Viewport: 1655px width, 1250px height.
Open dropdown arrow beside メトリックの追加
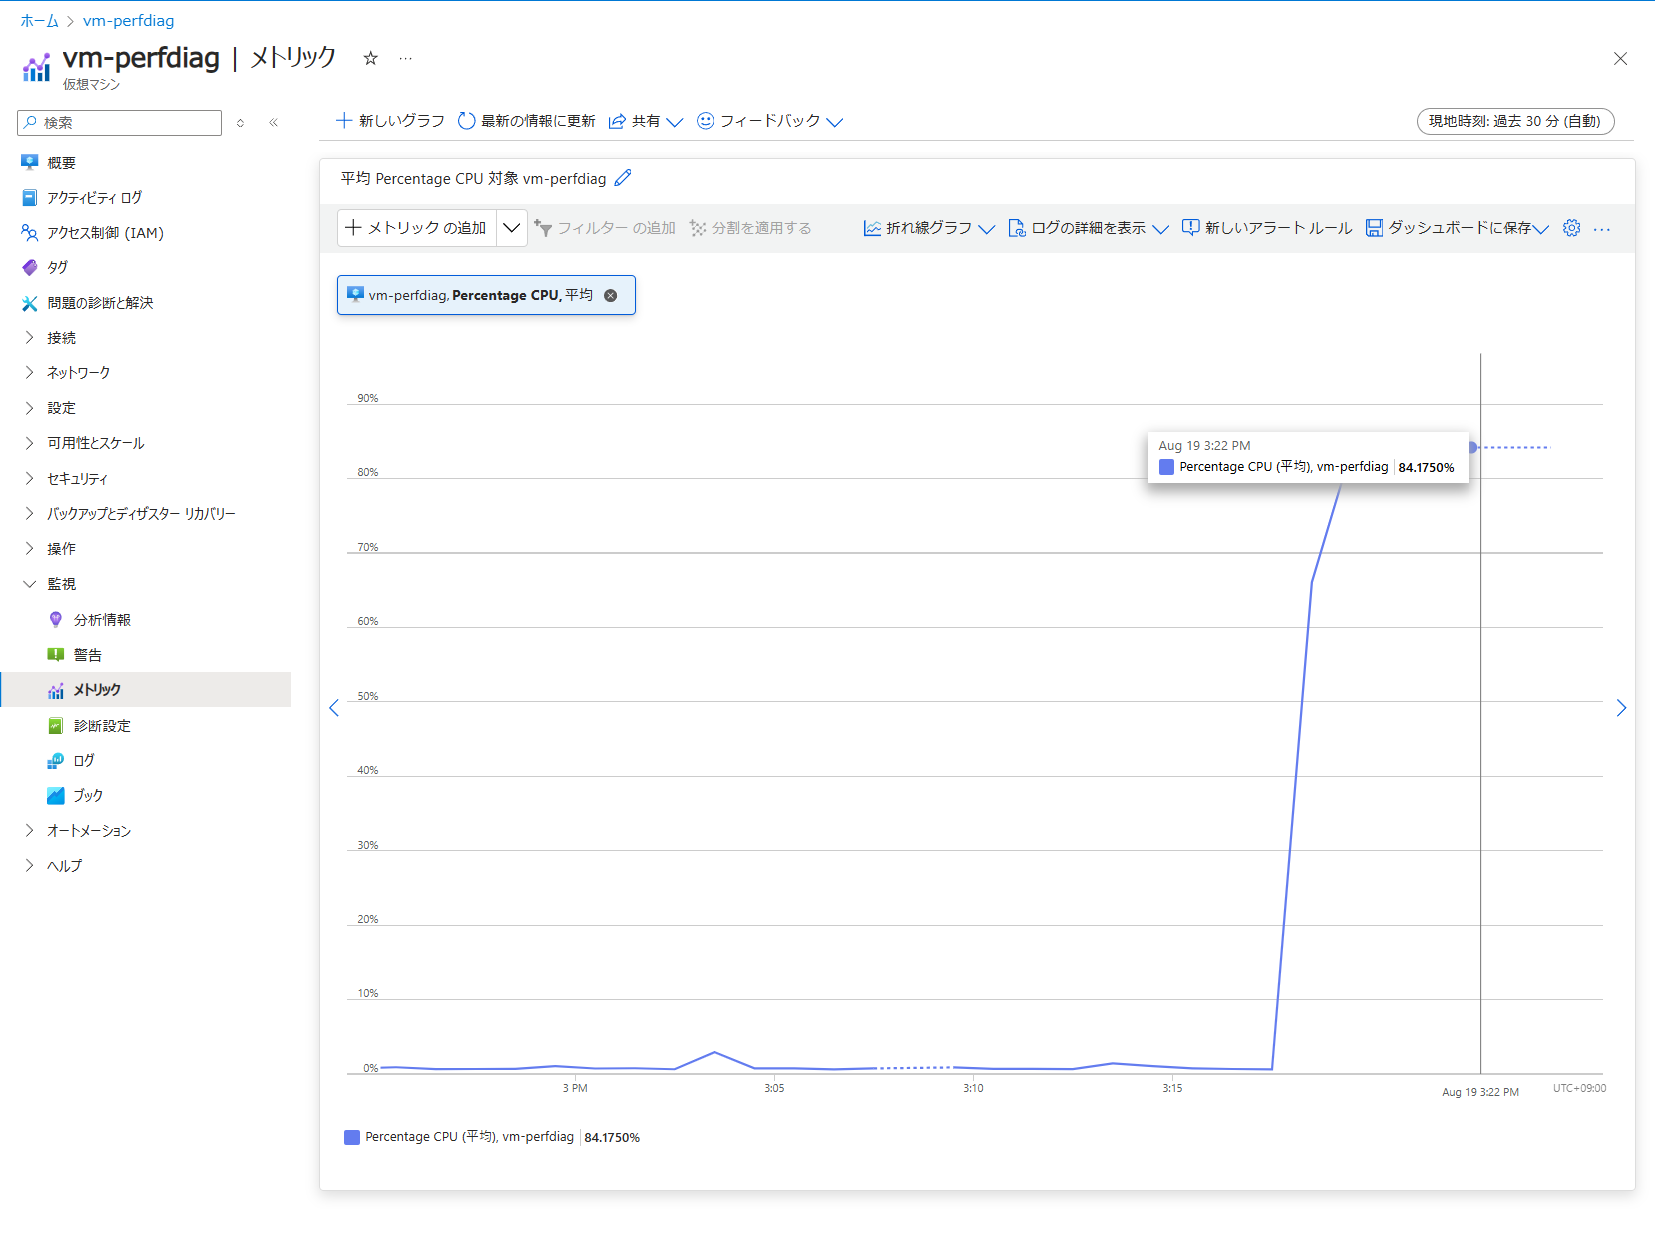point(511,228)
